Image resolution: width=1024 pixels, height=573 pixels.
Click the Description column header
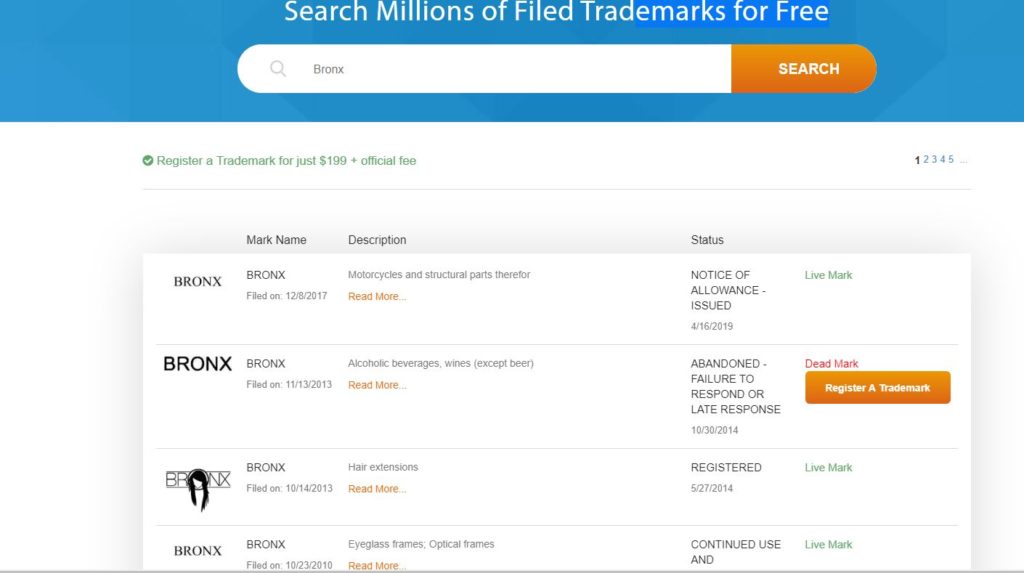click(x=377, y=240)
